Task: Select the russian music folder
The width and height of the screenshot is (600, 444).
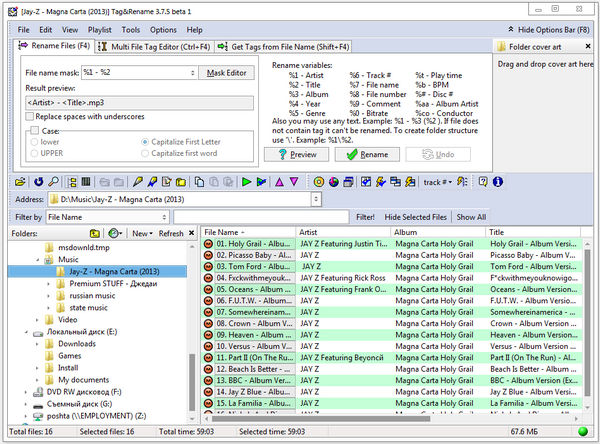Action: tap(92, 296)
